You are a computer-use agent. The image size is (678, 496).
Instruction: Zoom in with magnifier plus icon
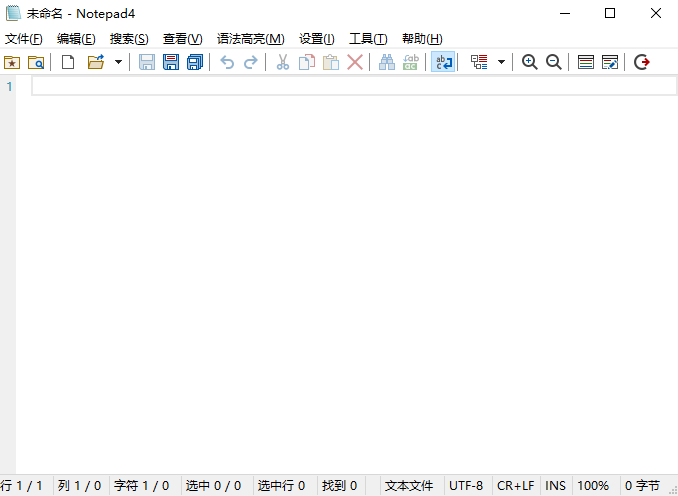529,62
